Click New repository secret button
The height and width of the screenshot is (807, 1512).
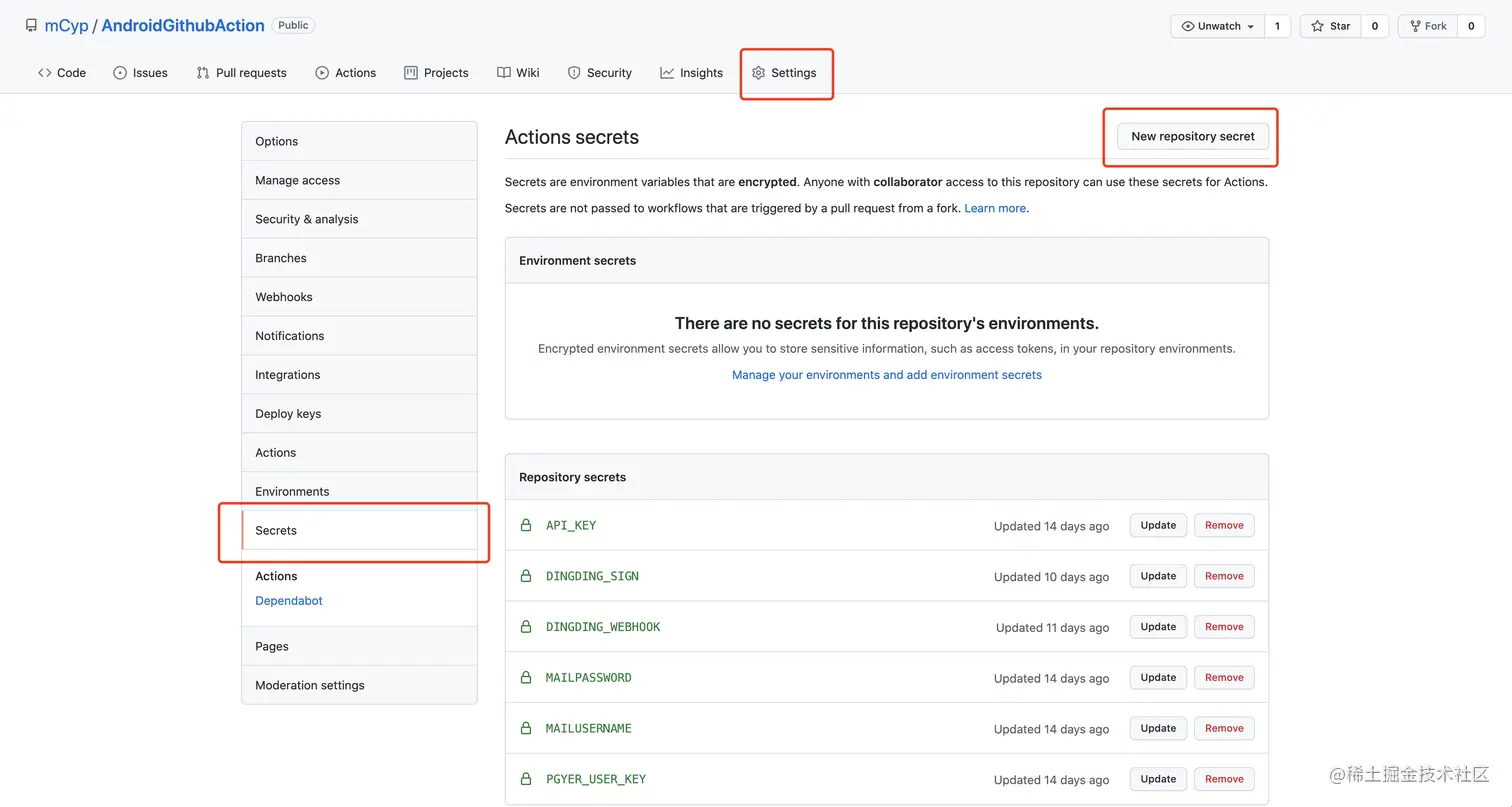pyautogui.click(x=1193, y=136)
